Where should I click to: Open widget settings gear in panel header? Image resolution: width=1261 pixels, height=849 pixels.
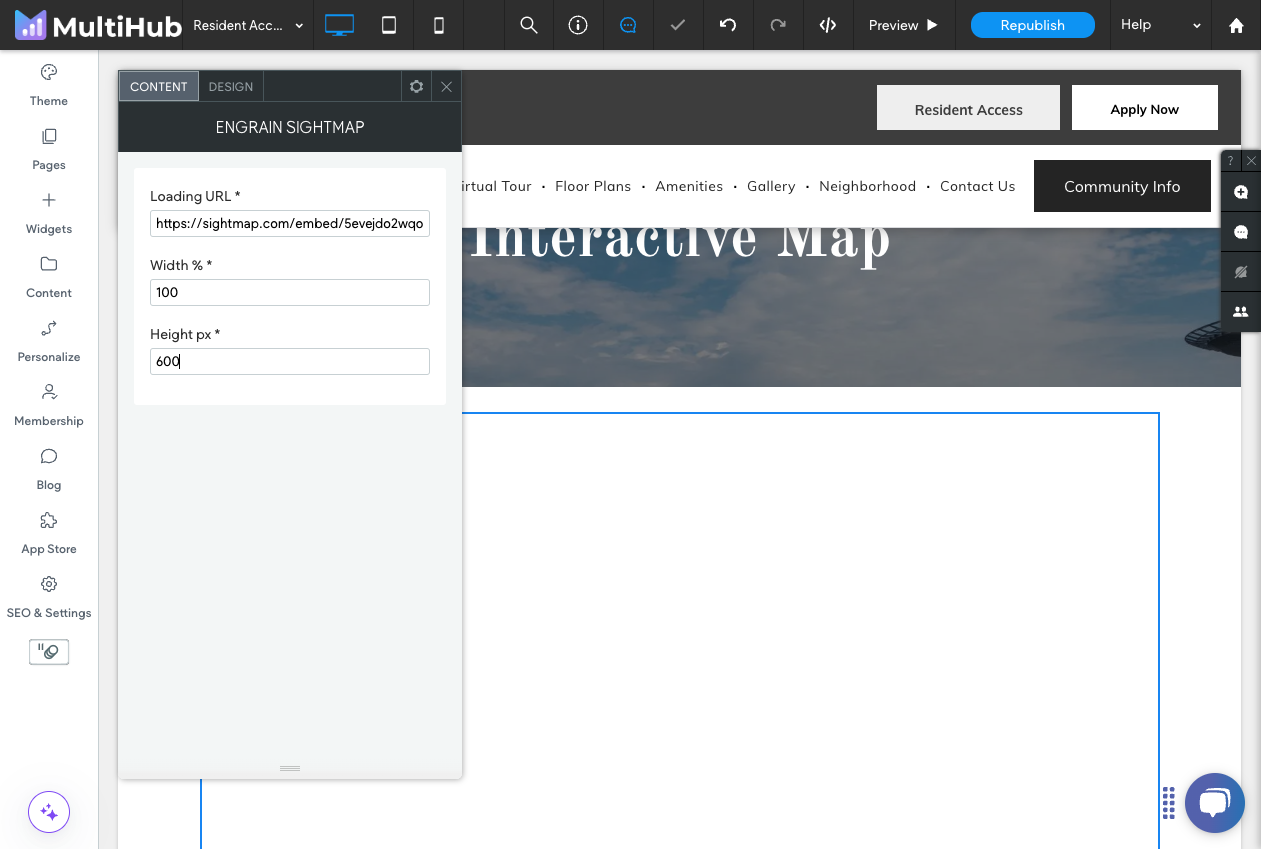tap(417, 86)
